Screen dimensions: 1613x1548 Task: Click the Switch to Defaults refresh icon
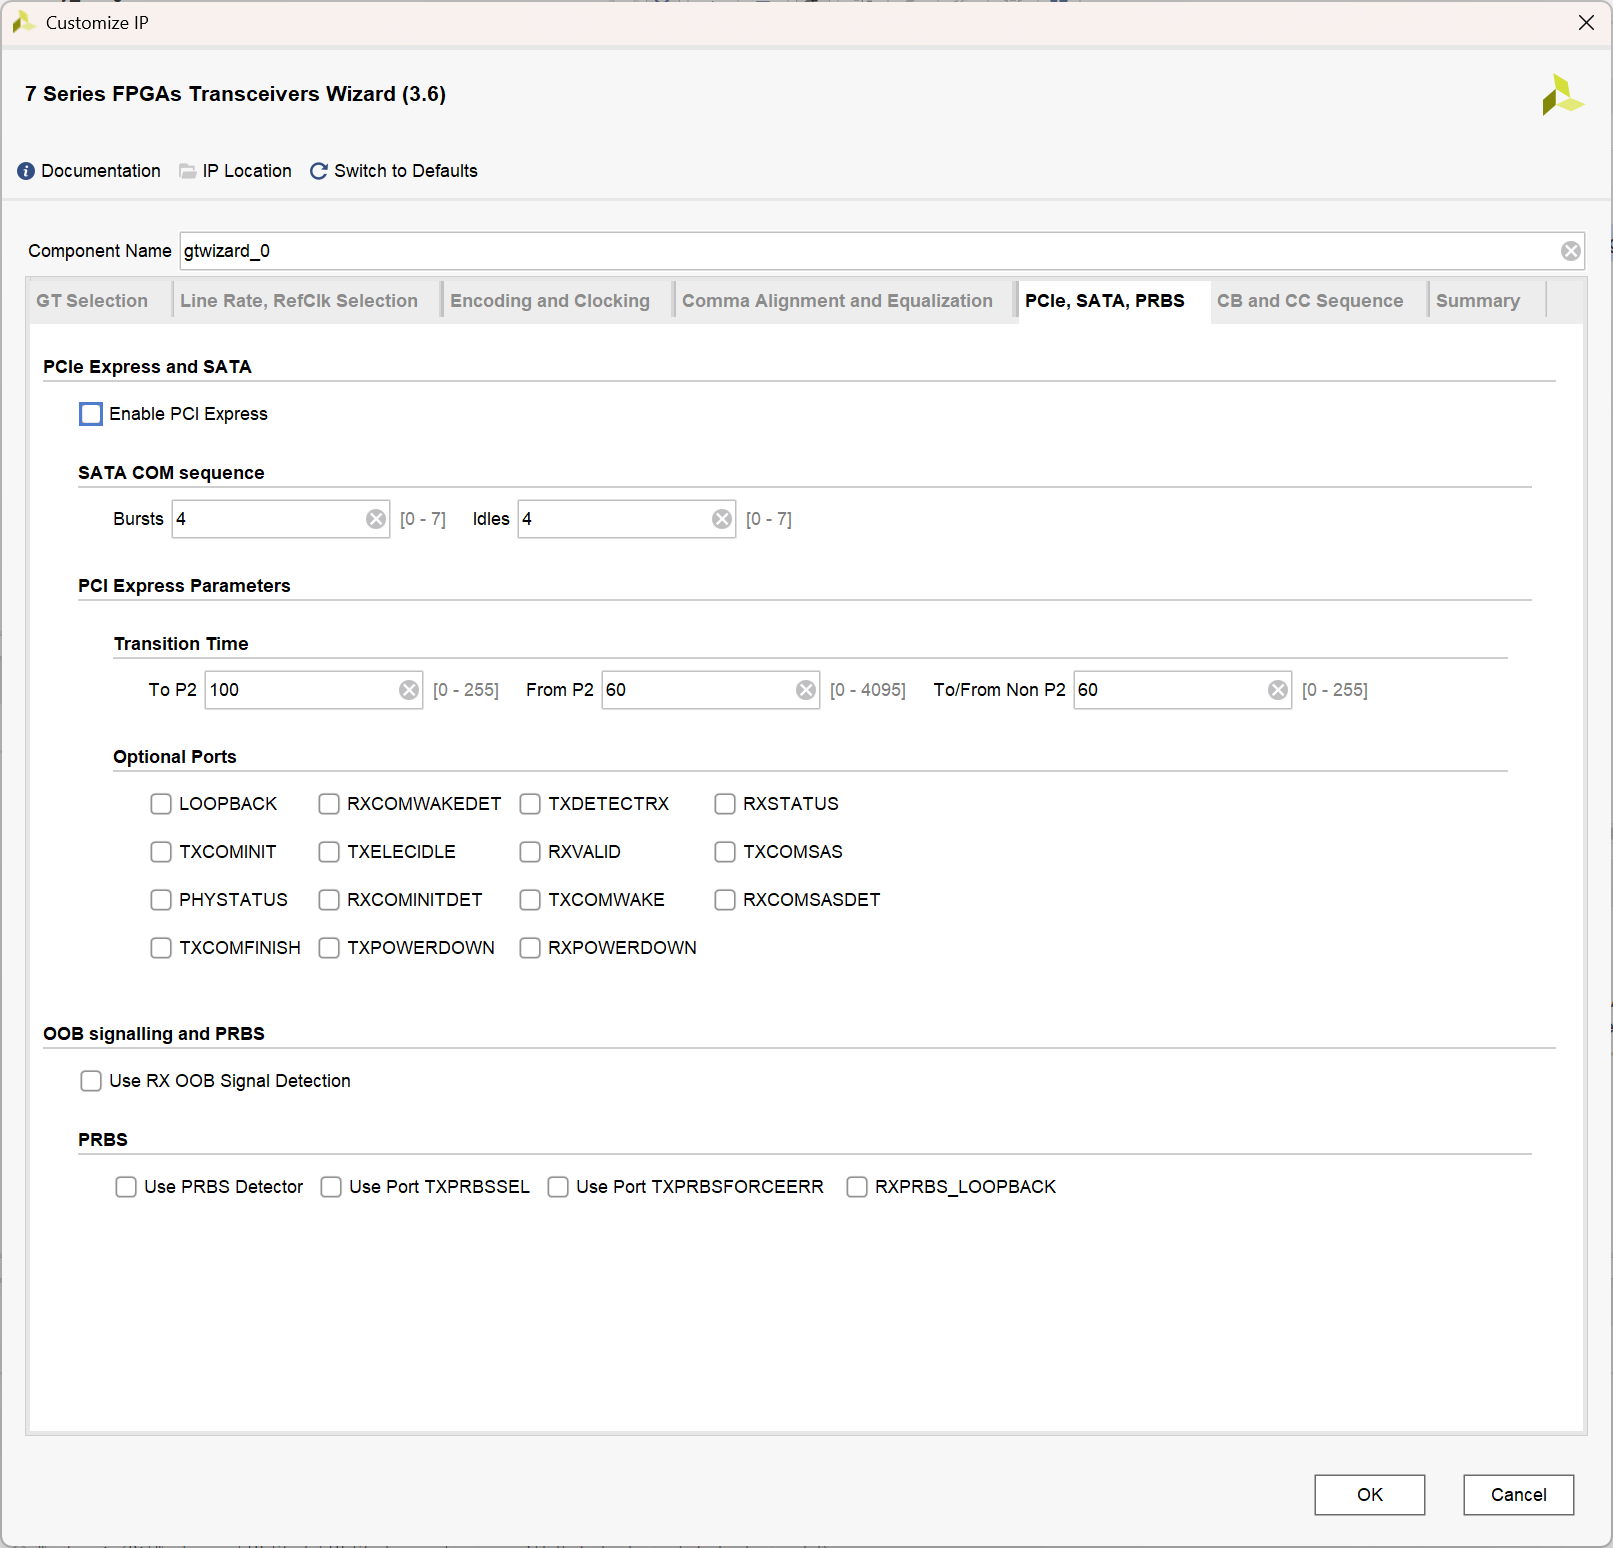[x=319, y=171]
